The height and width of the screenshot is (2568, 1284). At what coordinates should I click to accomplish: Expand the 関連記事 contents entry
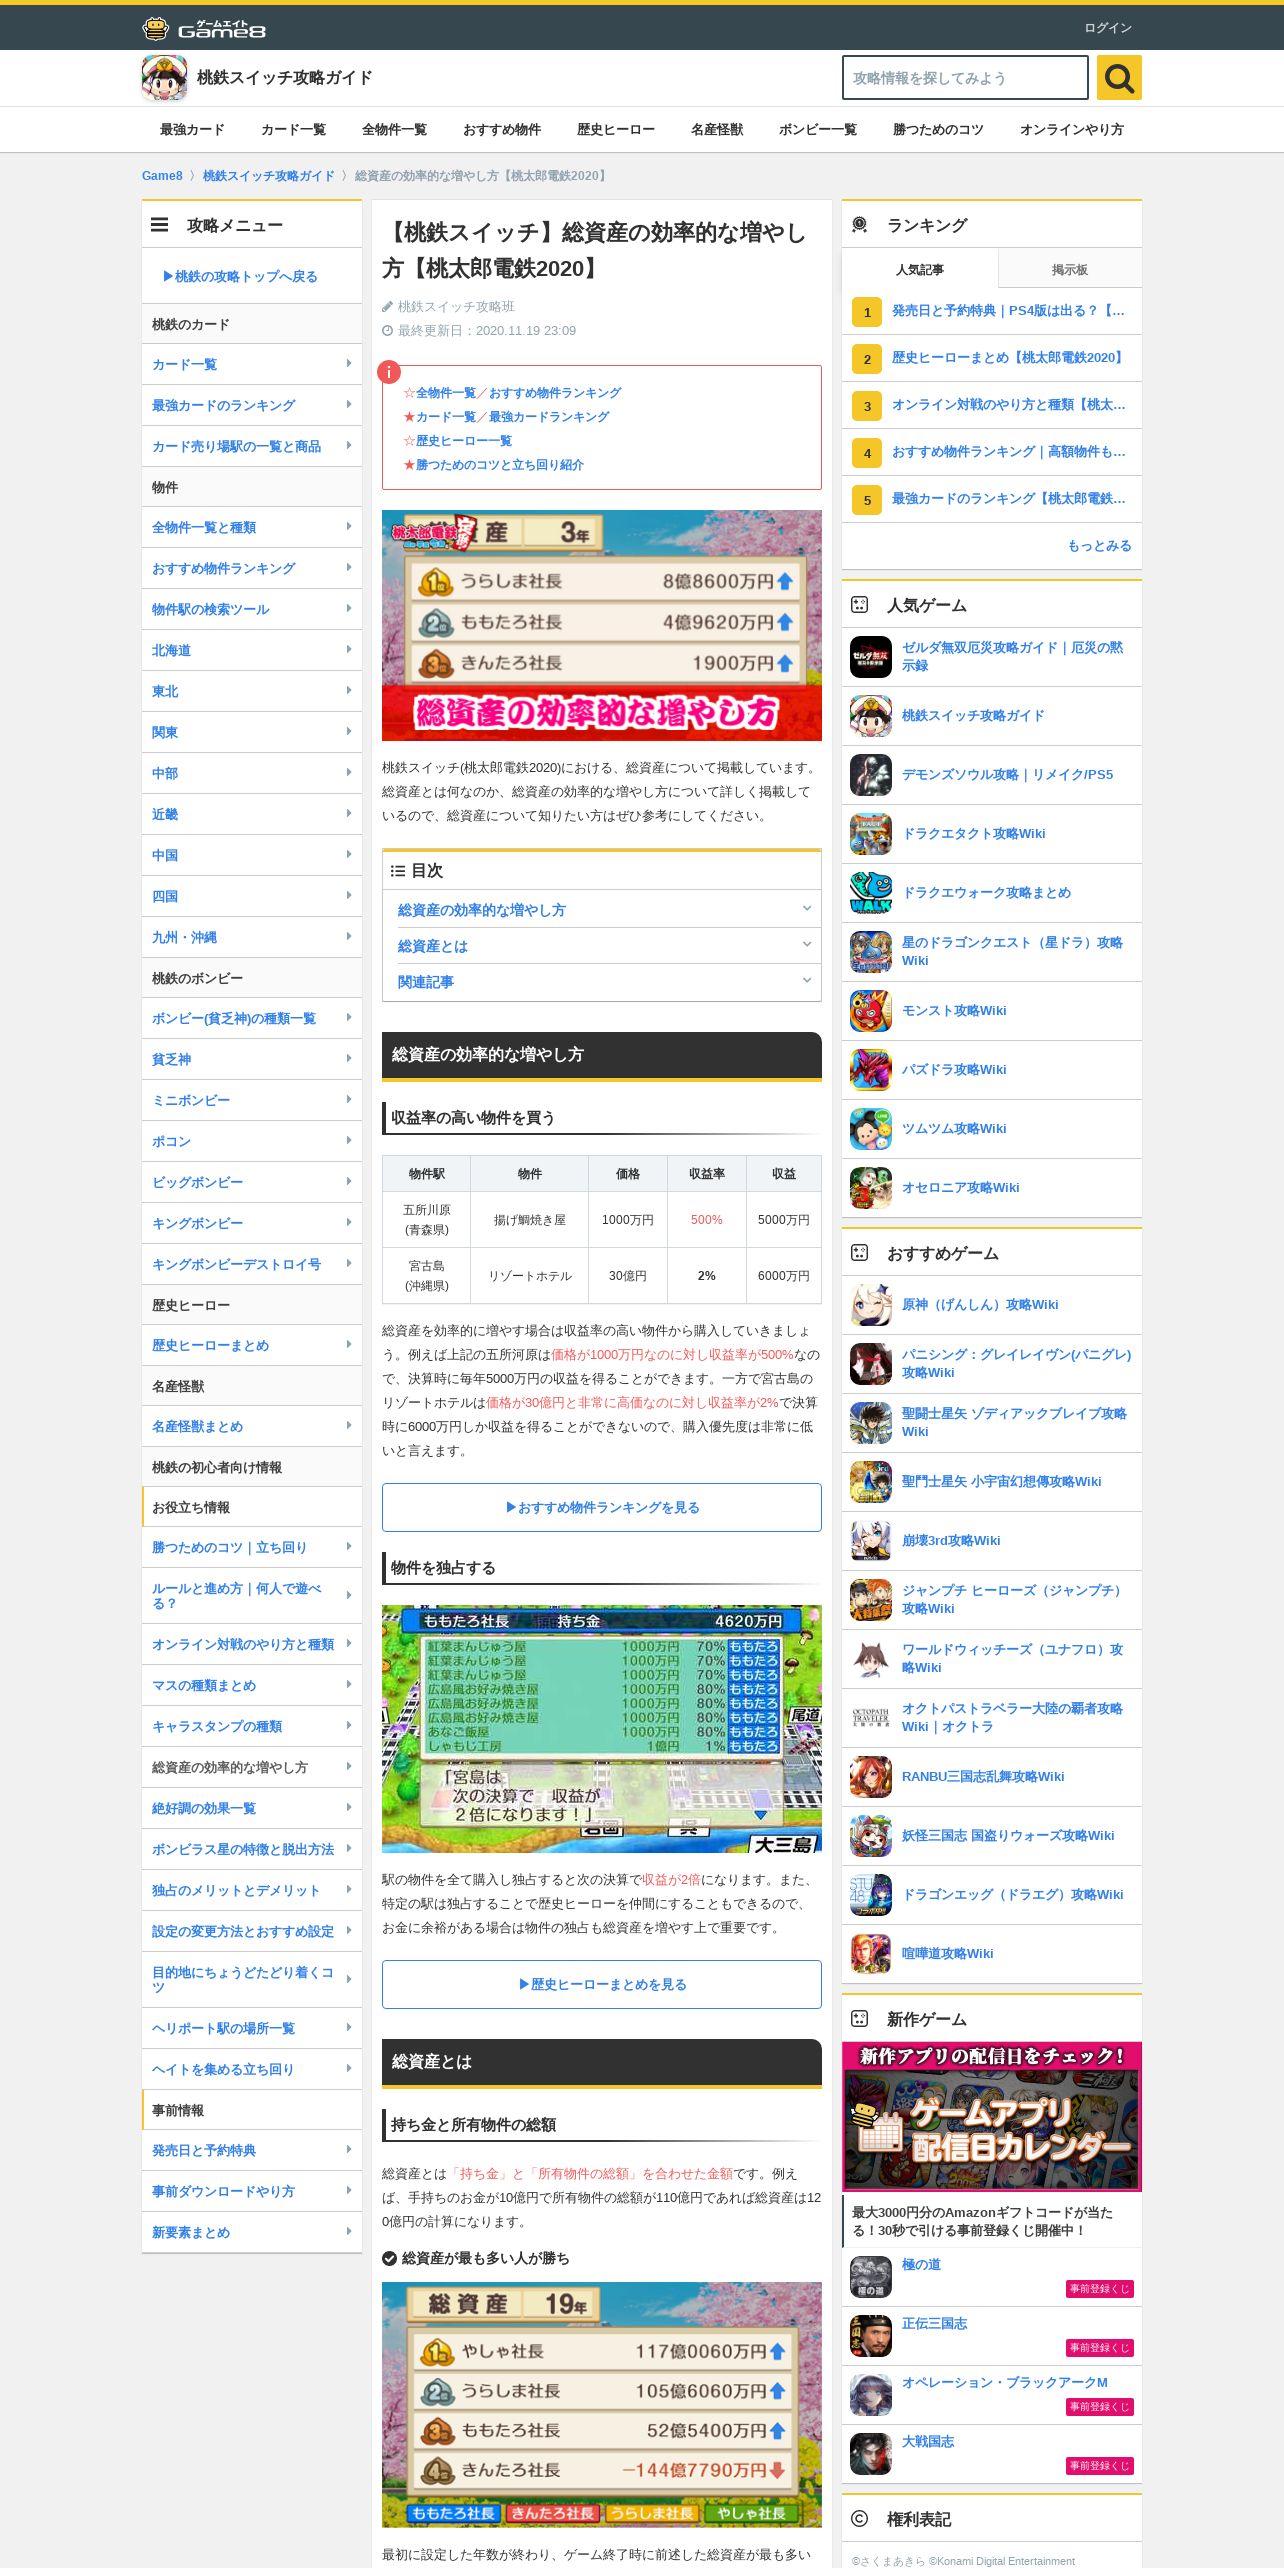click(602, 982)
